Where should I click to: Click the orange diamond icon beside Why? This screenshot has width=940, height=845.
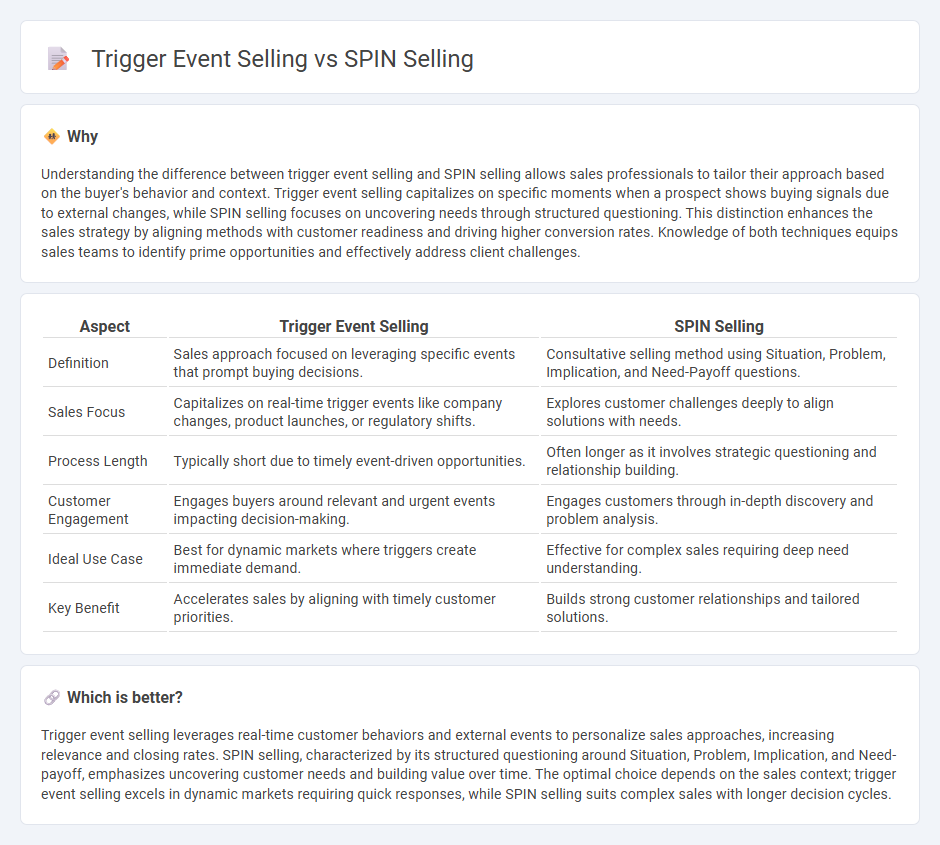[x=52, y=137]
